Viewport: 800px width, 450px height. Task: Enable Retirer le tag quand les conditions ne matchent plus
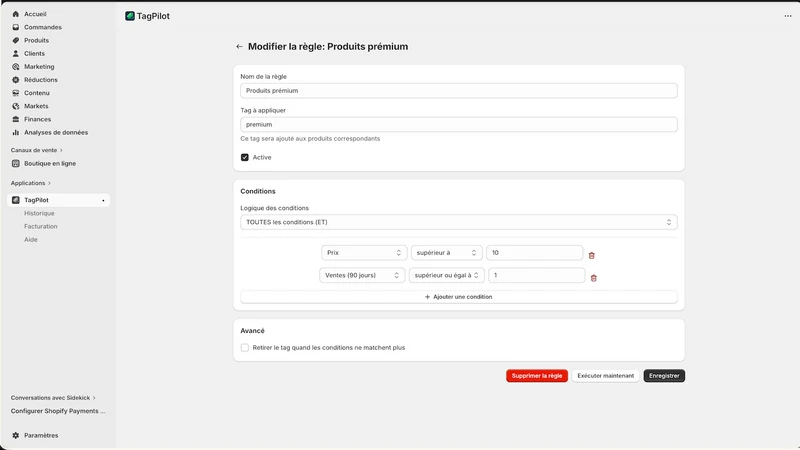(245, 347)
